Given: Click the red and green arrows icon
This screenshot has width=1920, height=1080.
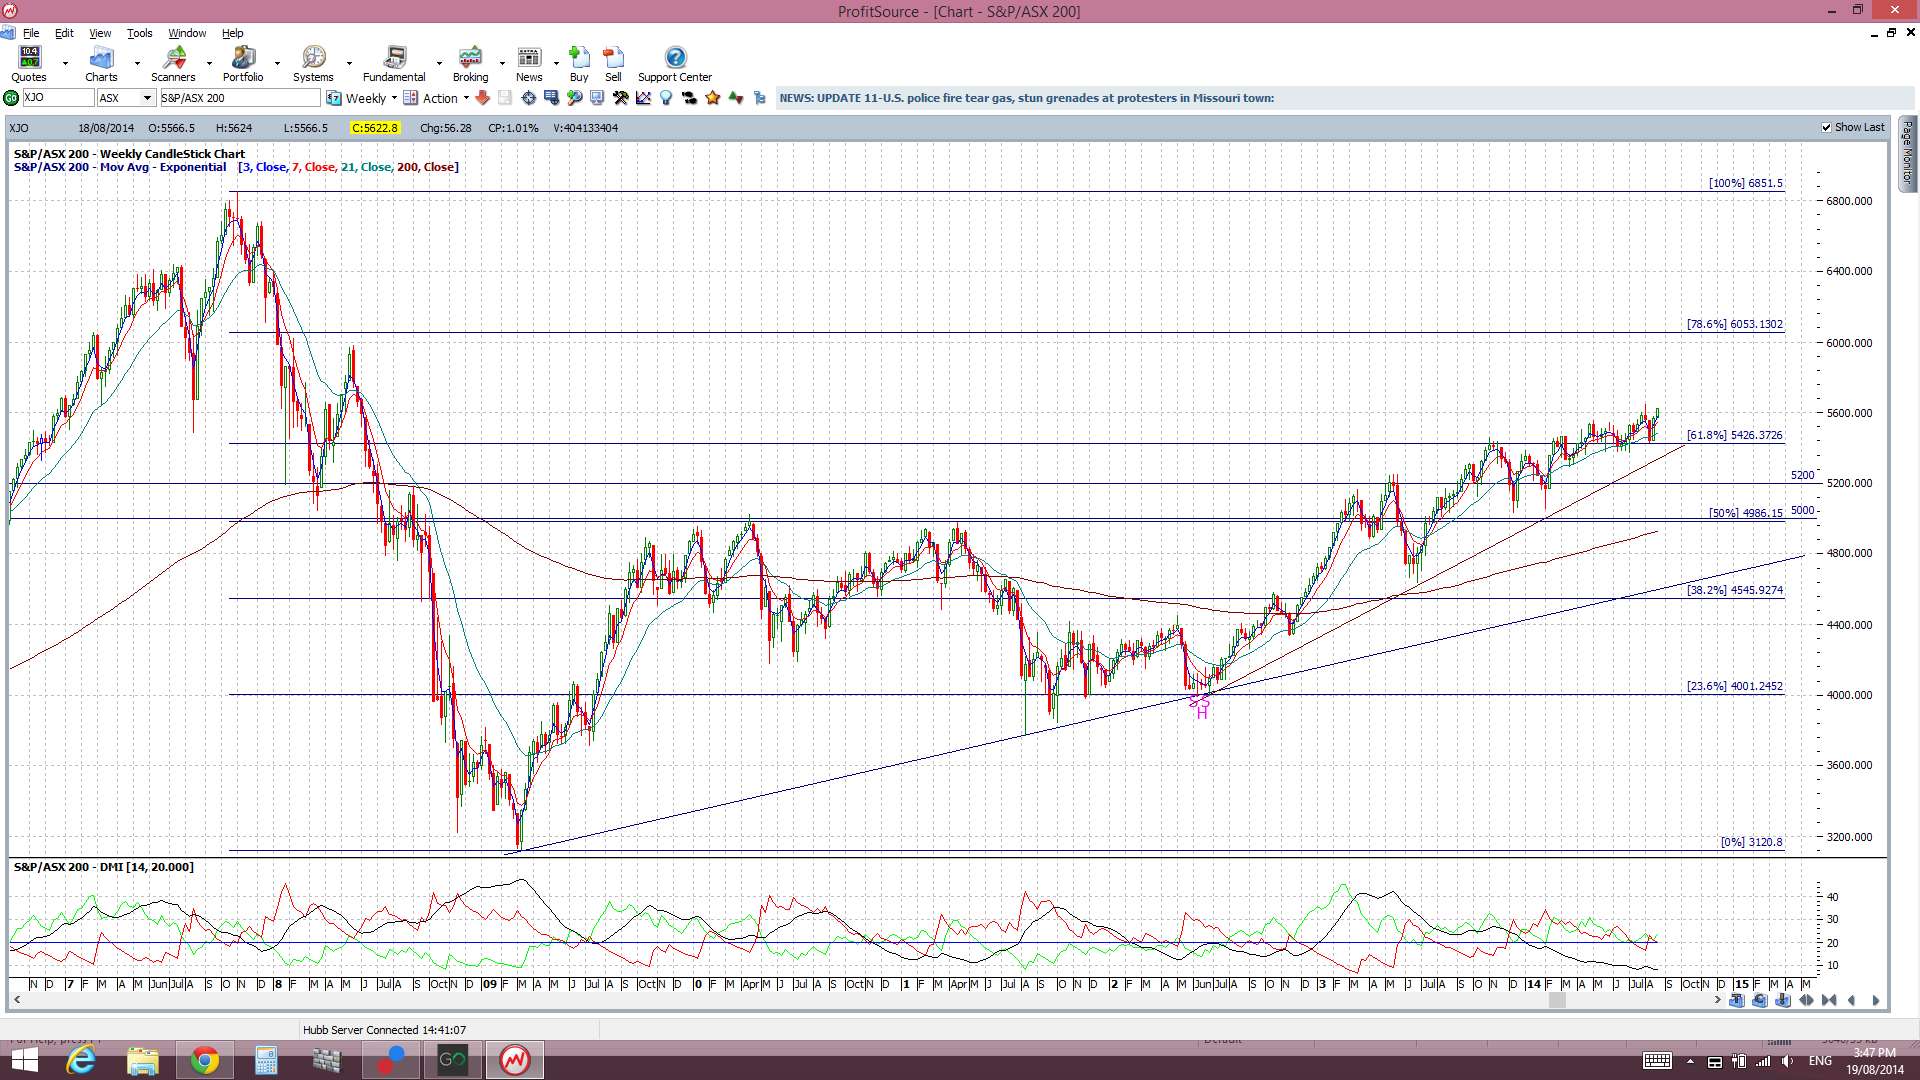Looking at the screenshot, I should [736, 98].
